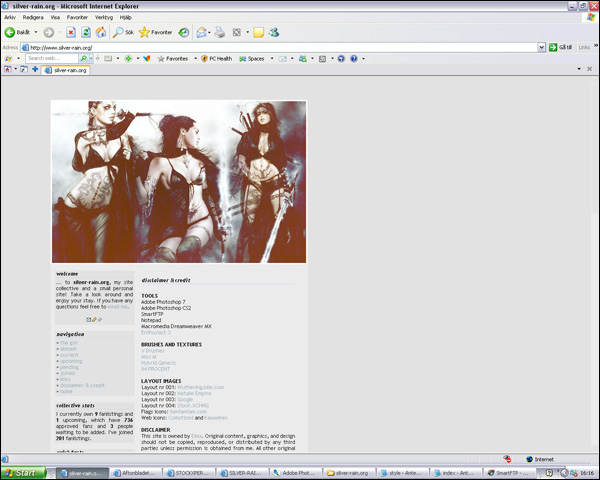The width and height of the screenshot is (600, 480).
Task: Switch to SmartFTP taskbar window
Action: (508, 473)
